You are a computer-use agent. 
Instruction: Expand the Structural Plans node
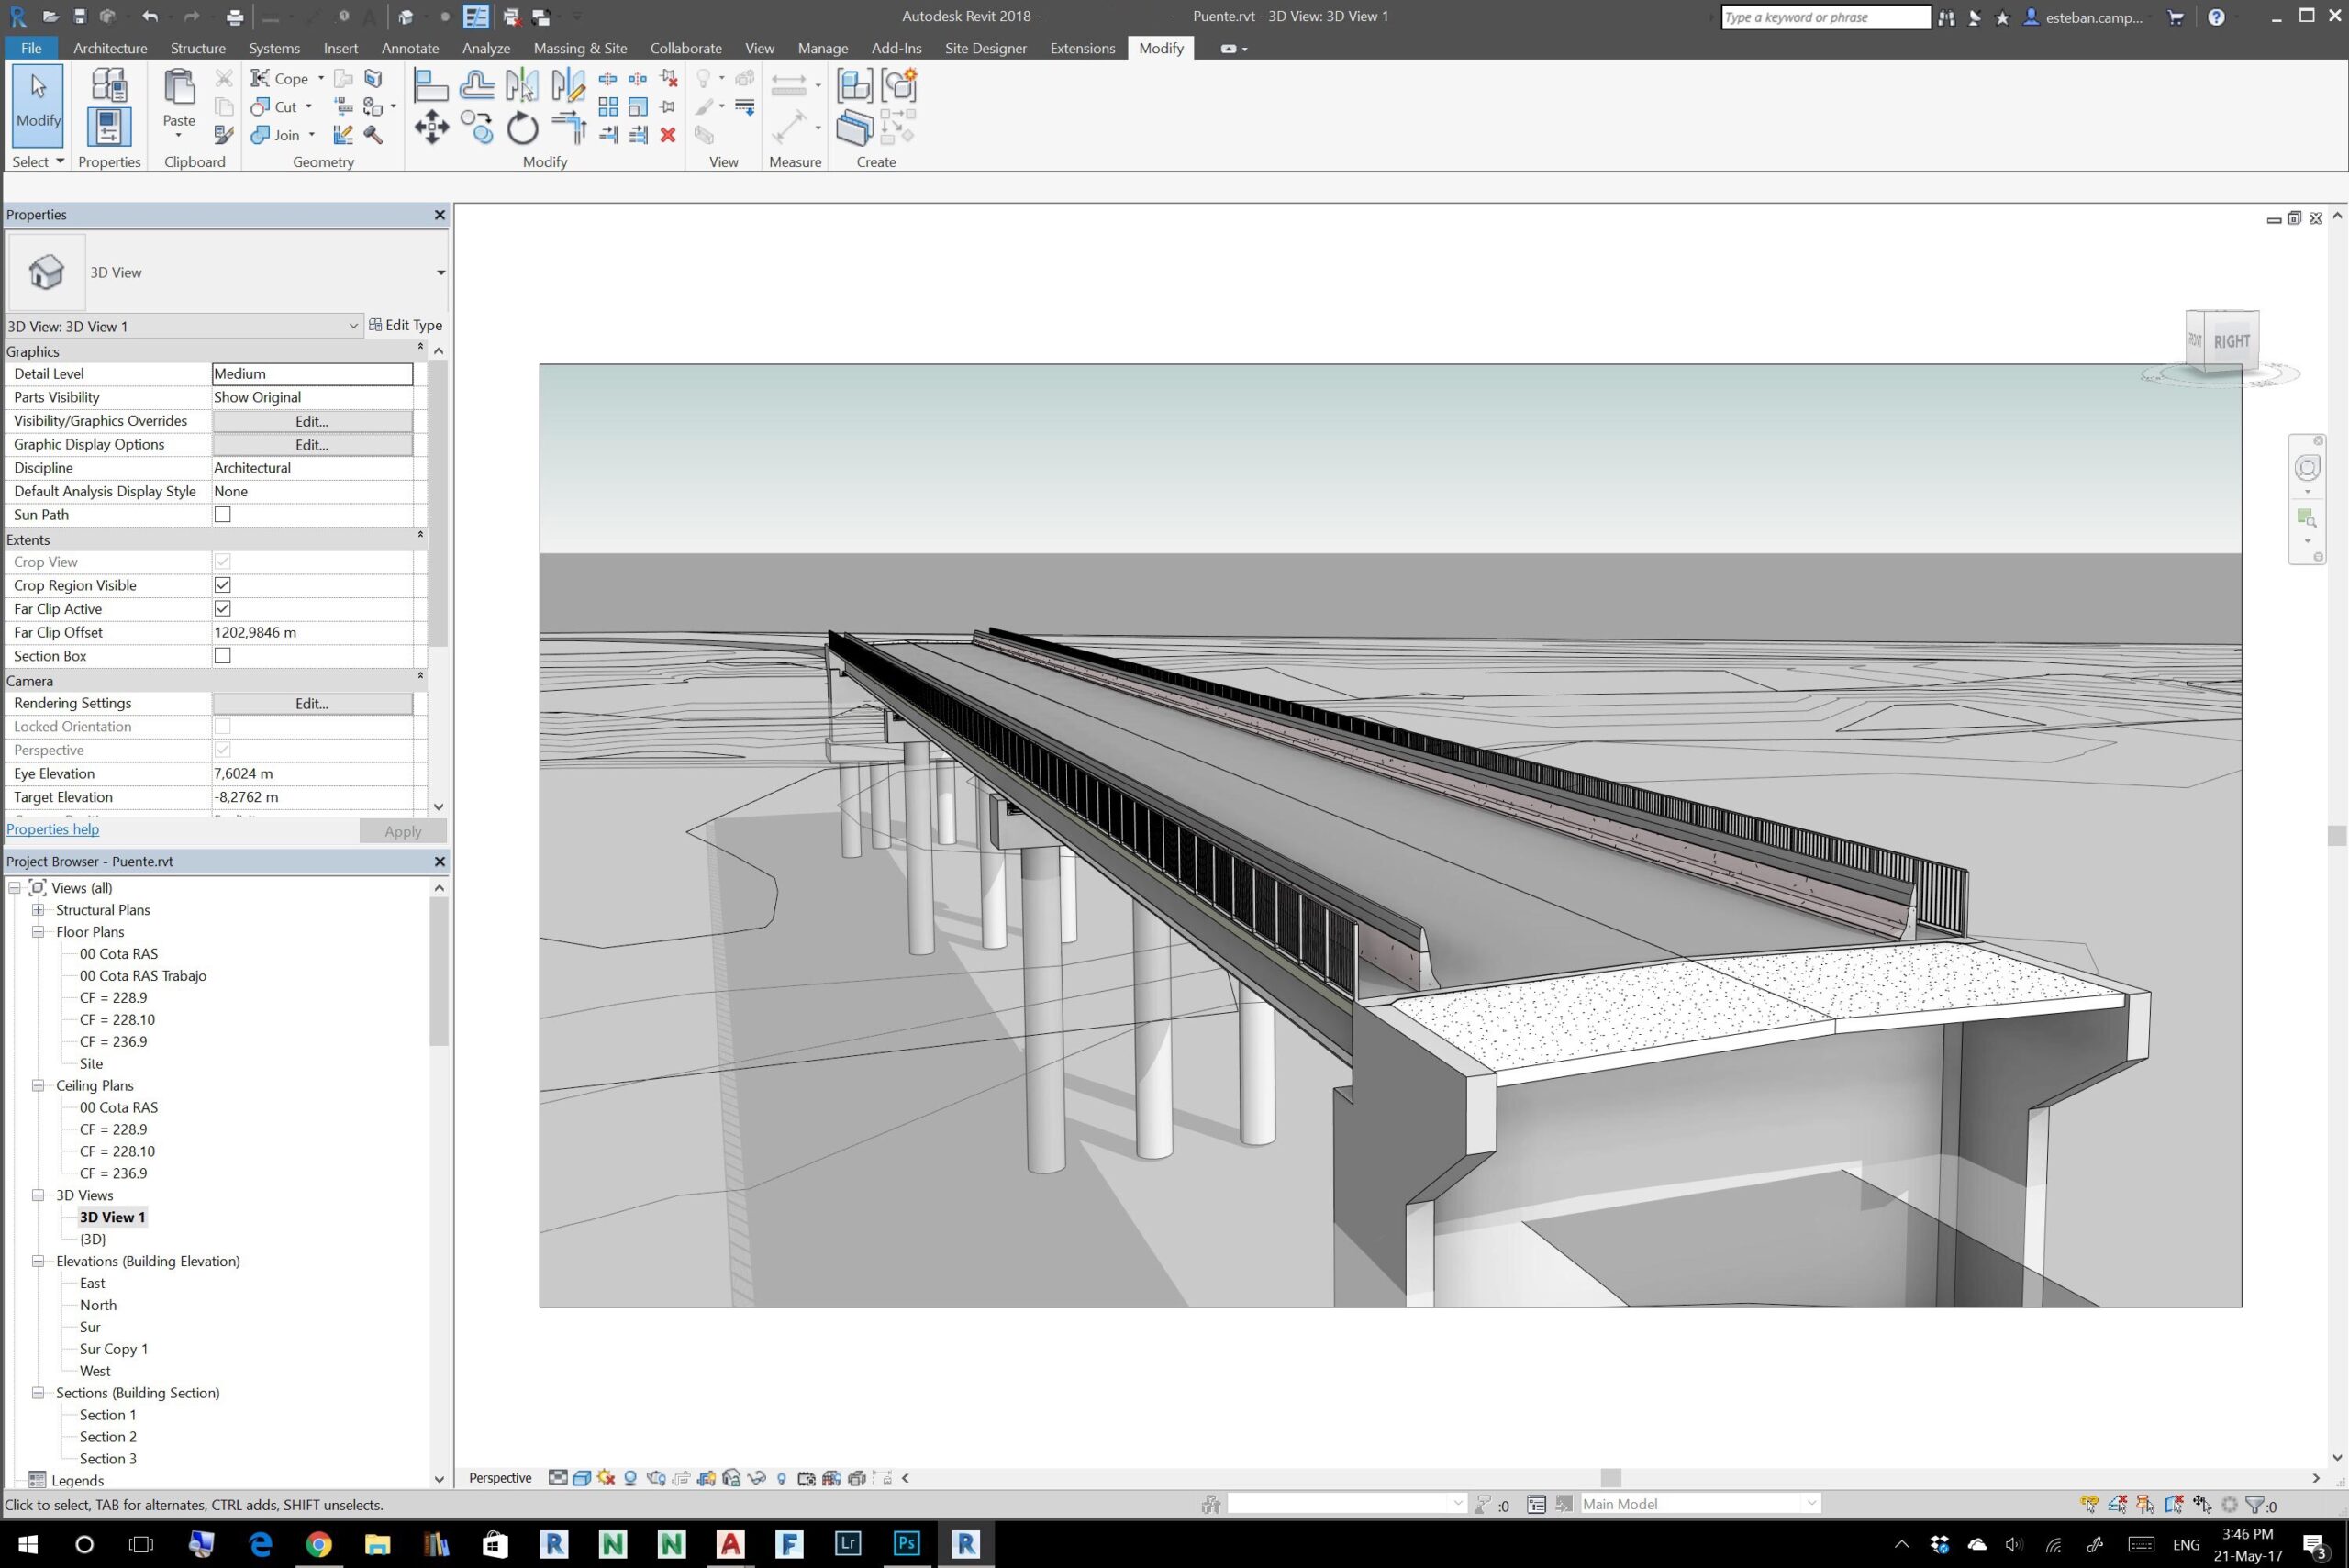point(38,910)
